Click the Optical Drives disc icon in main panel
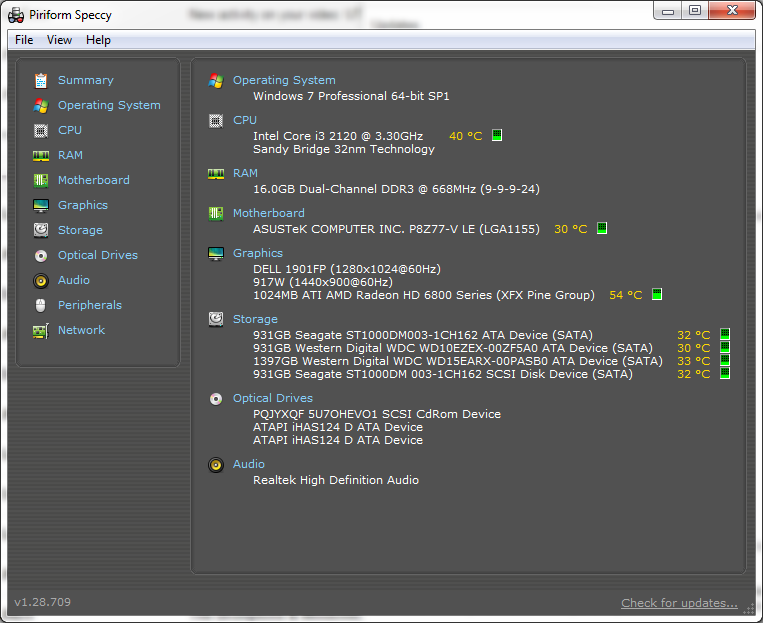 point(216,399)
